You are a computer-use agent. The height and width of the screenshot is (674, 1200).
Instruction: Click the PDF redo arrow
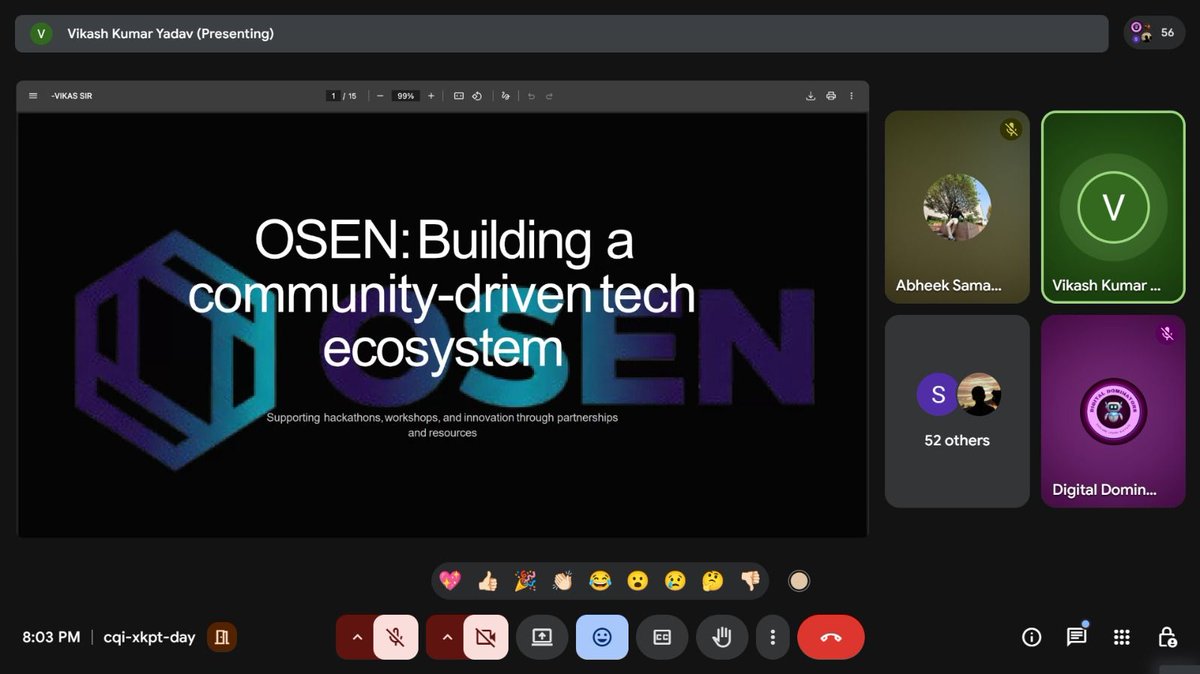[x=549, y=96]
